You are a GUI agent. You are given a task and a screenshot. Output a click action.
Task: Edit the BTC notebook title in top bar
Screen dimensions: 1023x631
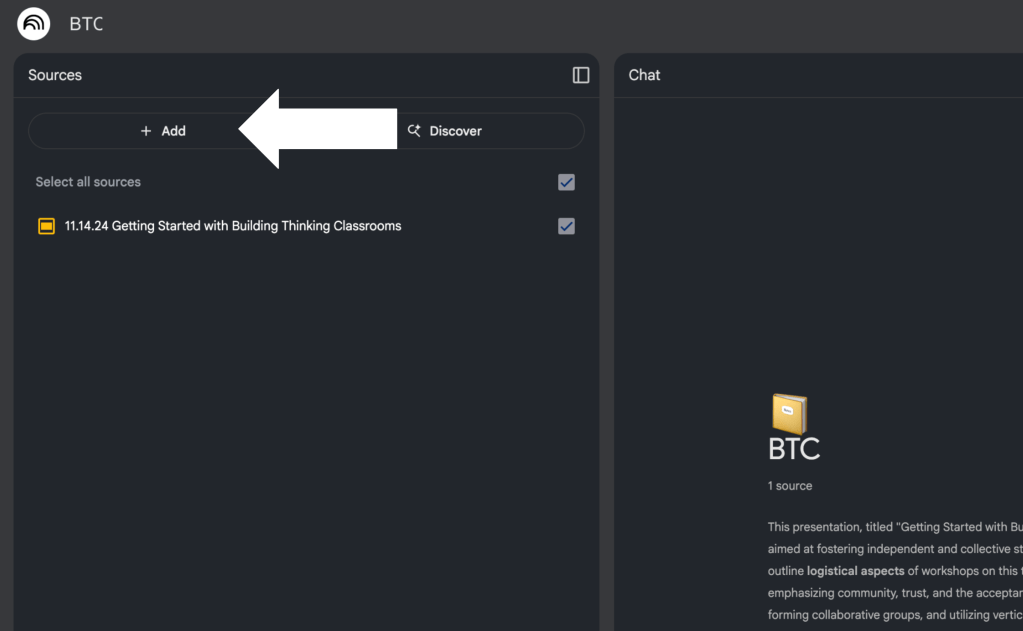pyautogui.click(x=86, y=24)
